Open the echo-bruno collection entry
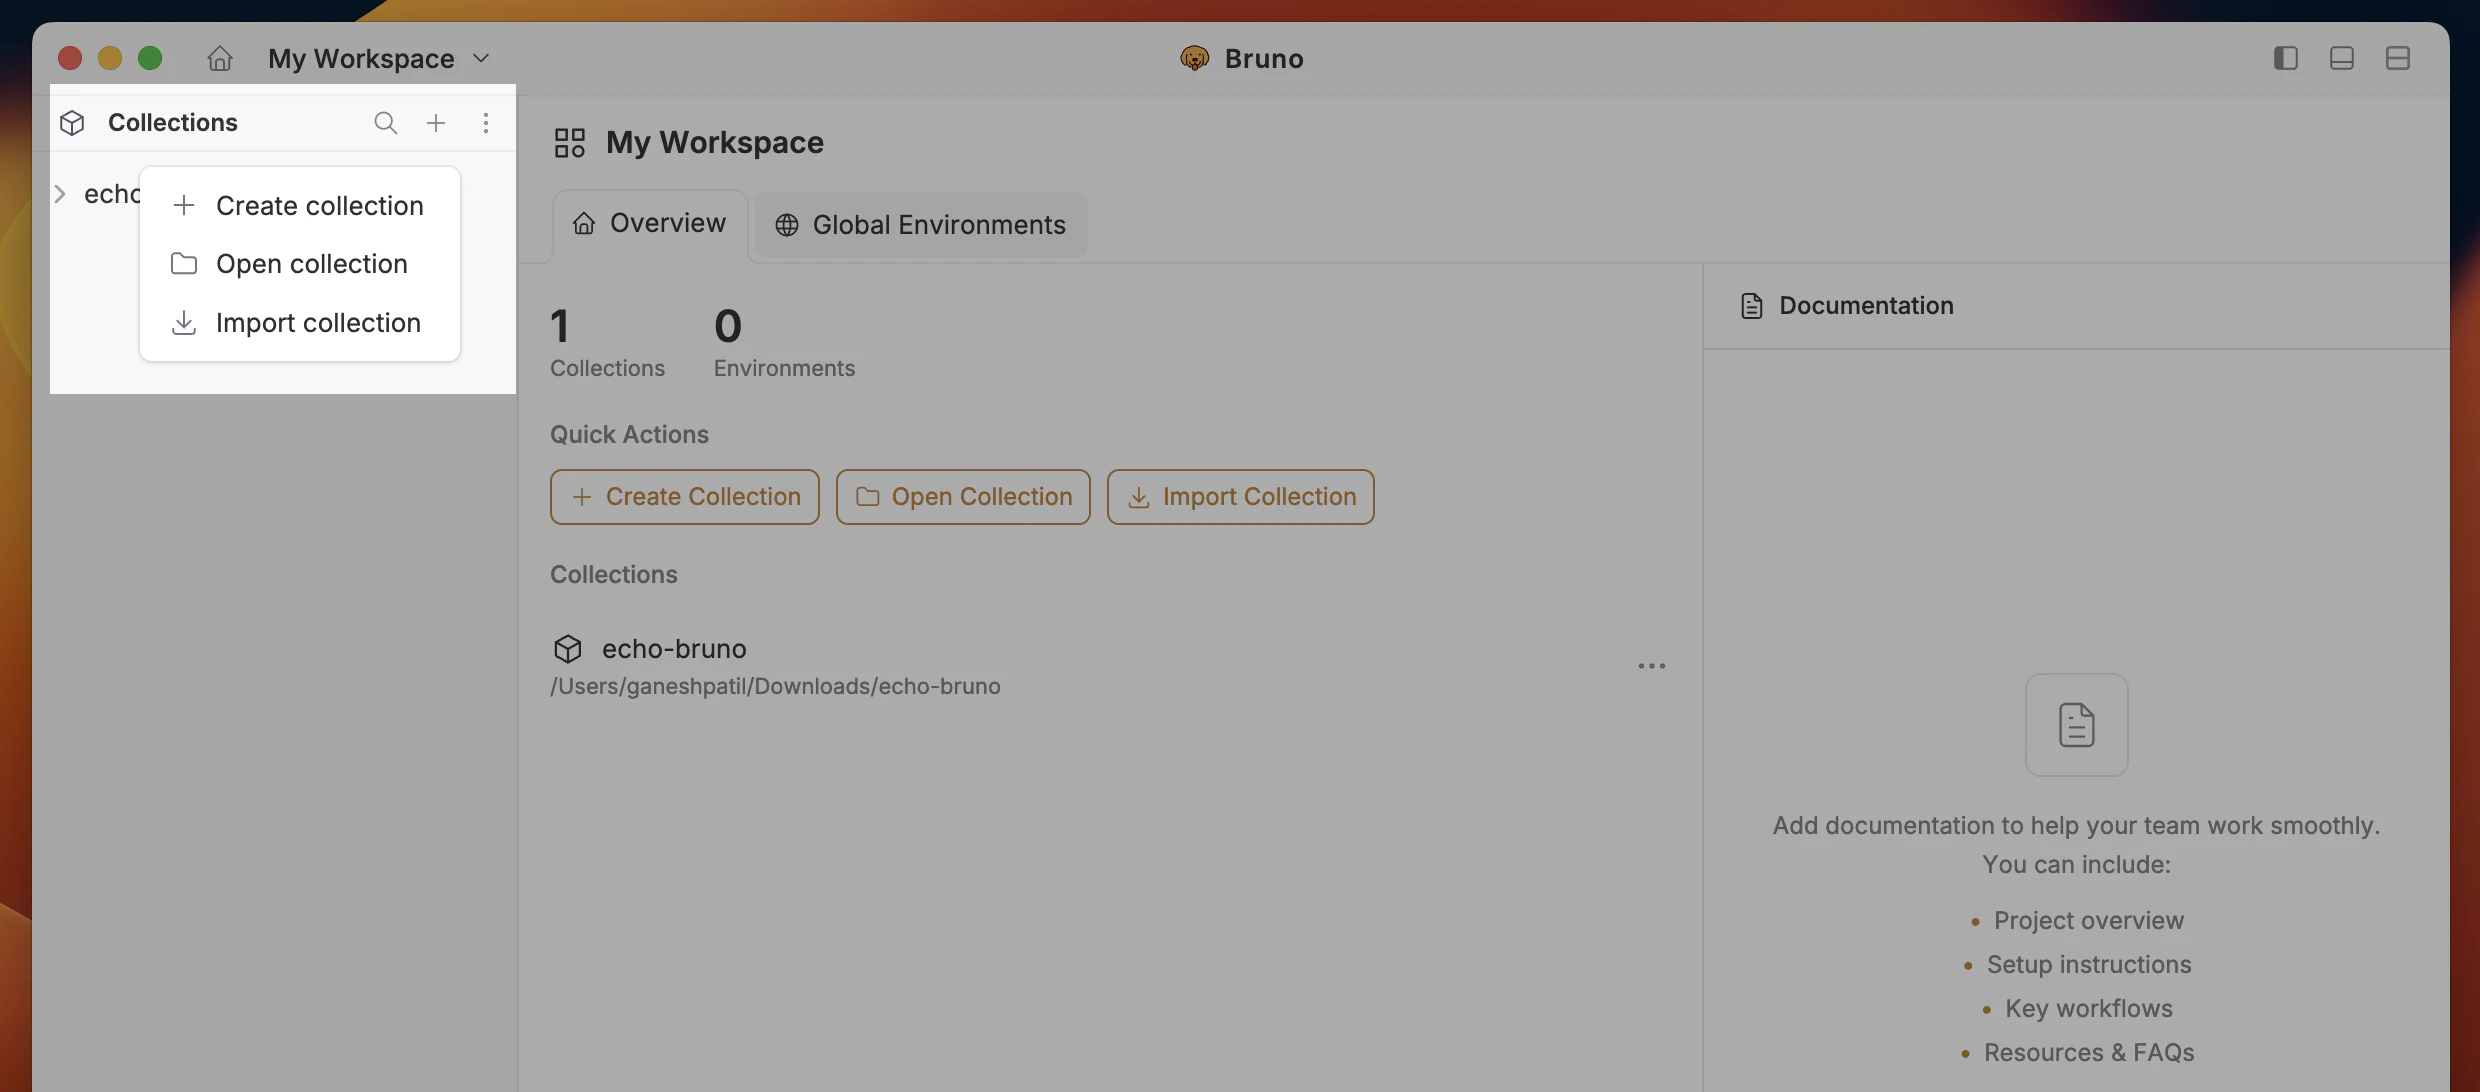 pos(675,648)
